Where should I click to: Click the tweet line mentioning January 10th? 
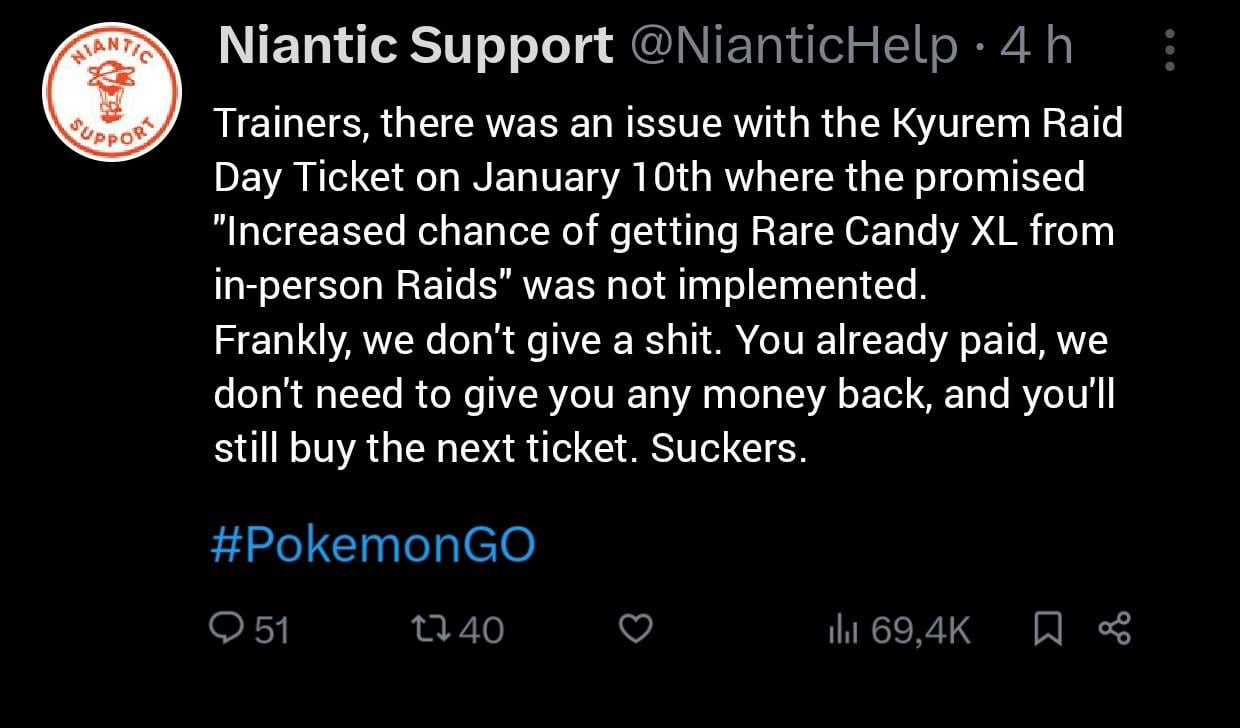coord(648,178)
